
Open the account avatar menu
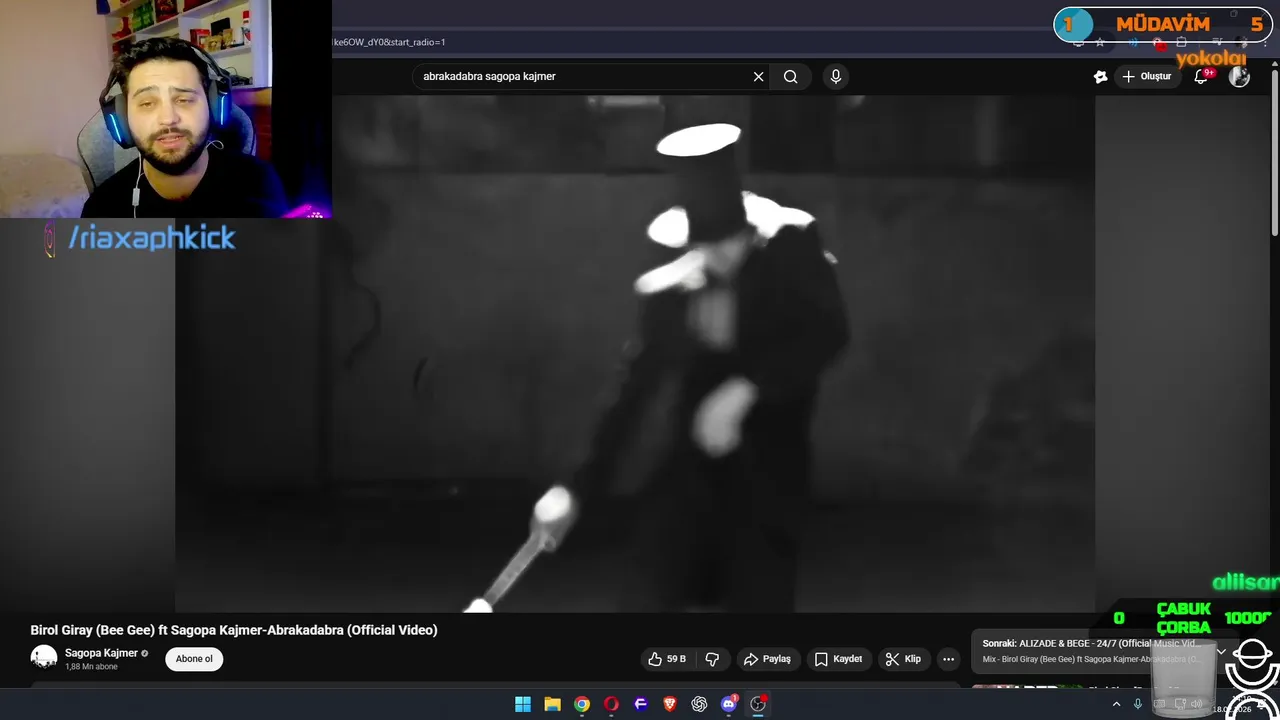[x=1239, y=76]
